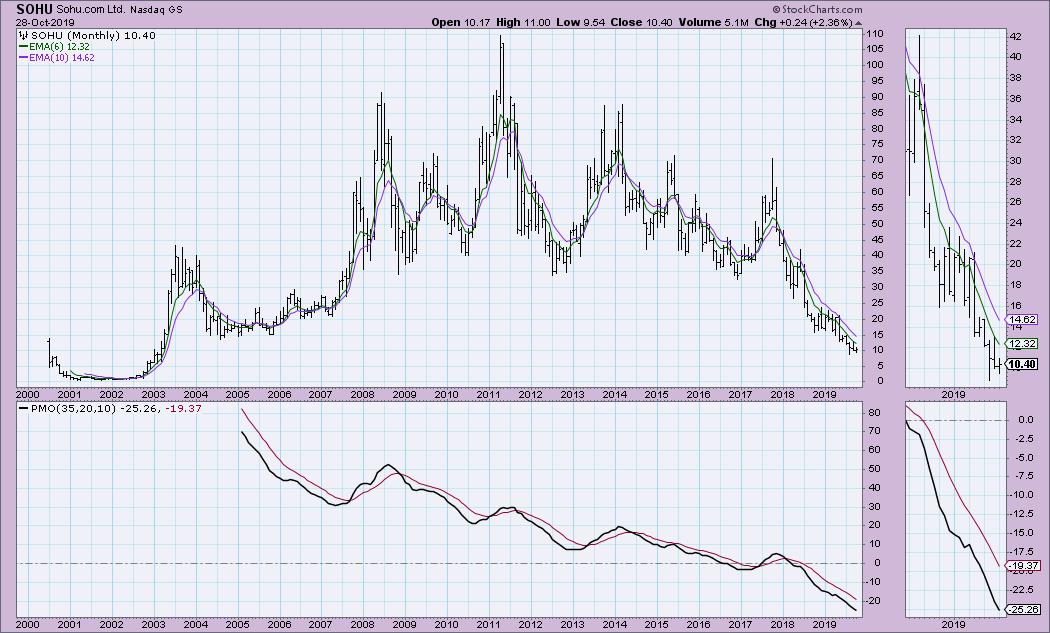1050x633 pixels.
Task: Click the 55 label on the price axis
Action: tap(876, 208)
